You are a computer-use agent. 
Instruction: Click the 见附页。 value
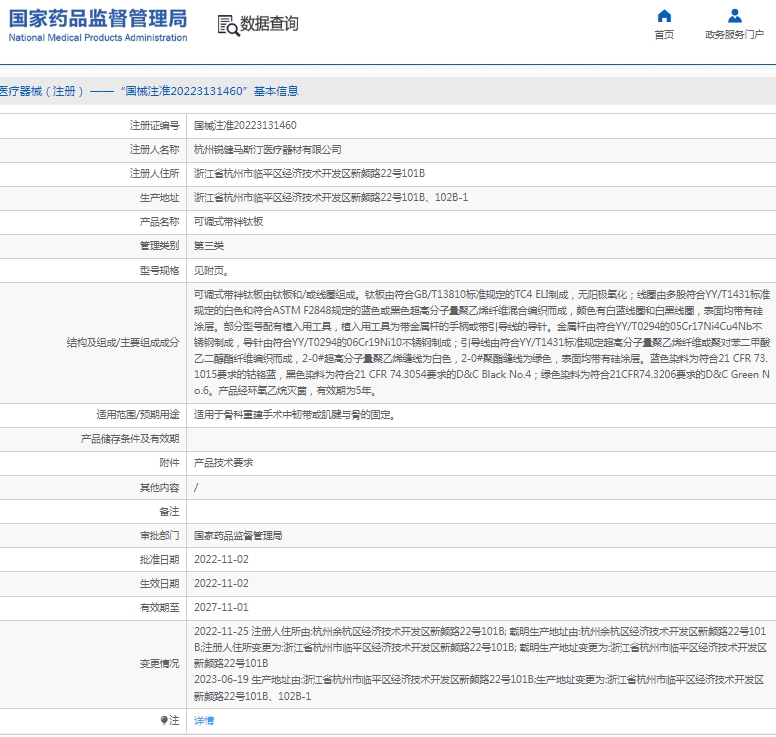point(211,271)
